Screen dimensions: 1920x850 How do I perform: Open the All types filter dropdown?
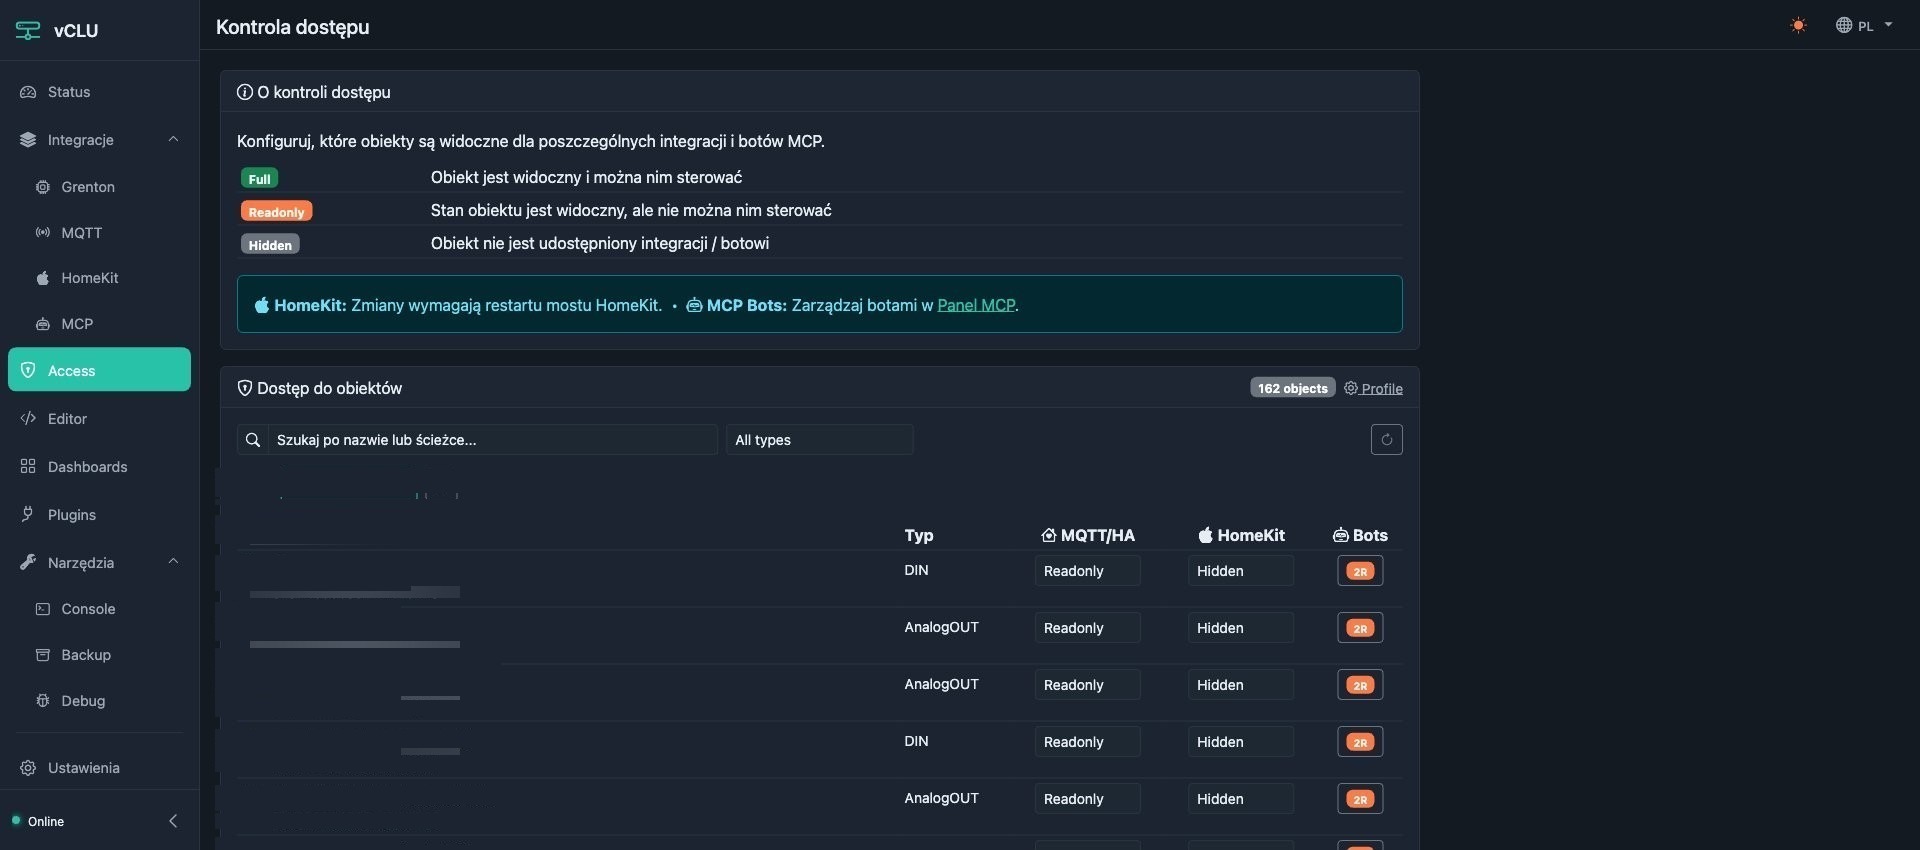tap(819, 440)
